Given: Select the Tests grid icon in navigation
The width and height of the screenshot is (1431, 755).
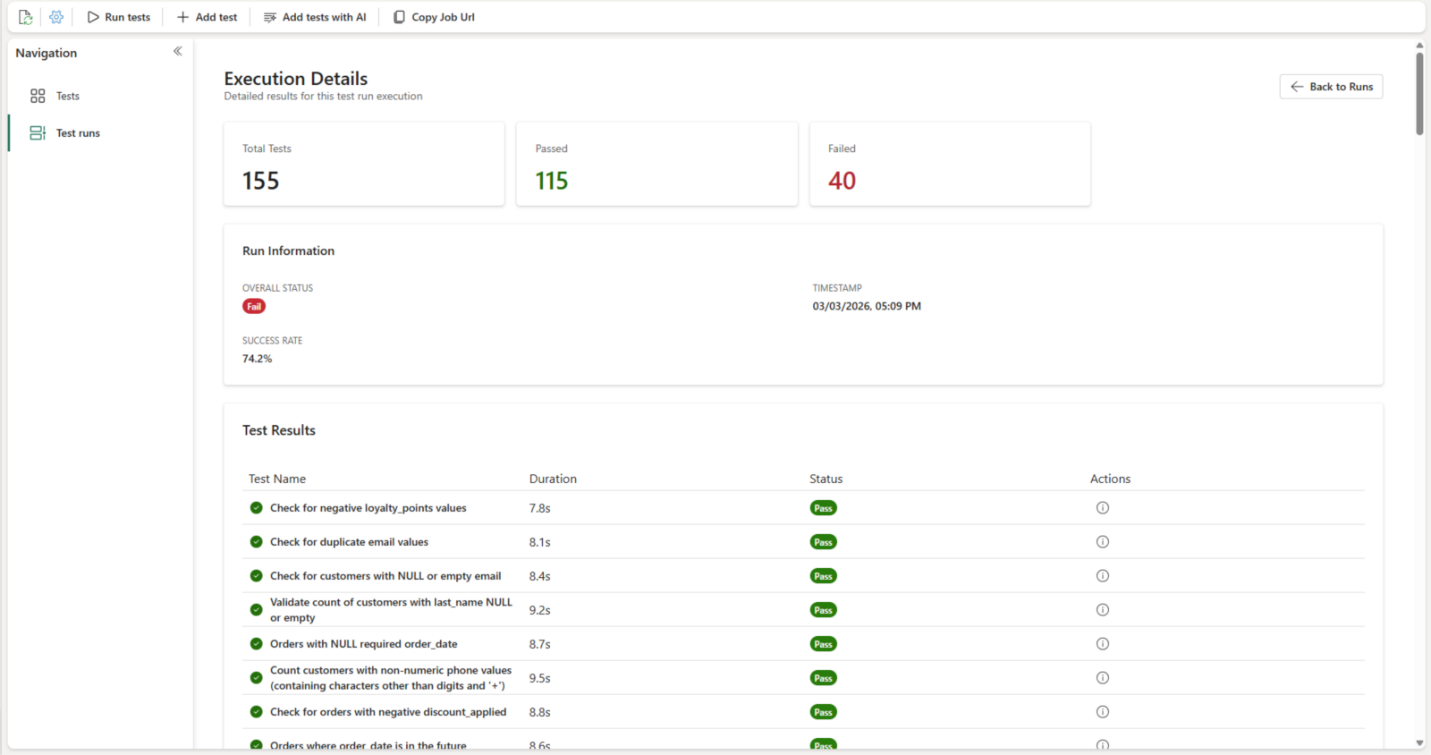Looking at the screenshot, I should click(38, 95).
